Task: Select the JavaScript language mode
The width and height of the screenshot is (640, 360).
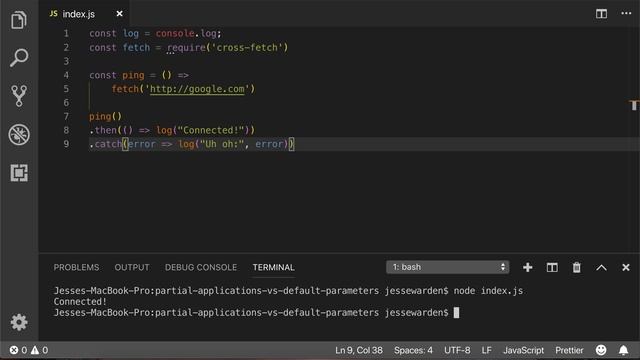Action: (523, 350)
